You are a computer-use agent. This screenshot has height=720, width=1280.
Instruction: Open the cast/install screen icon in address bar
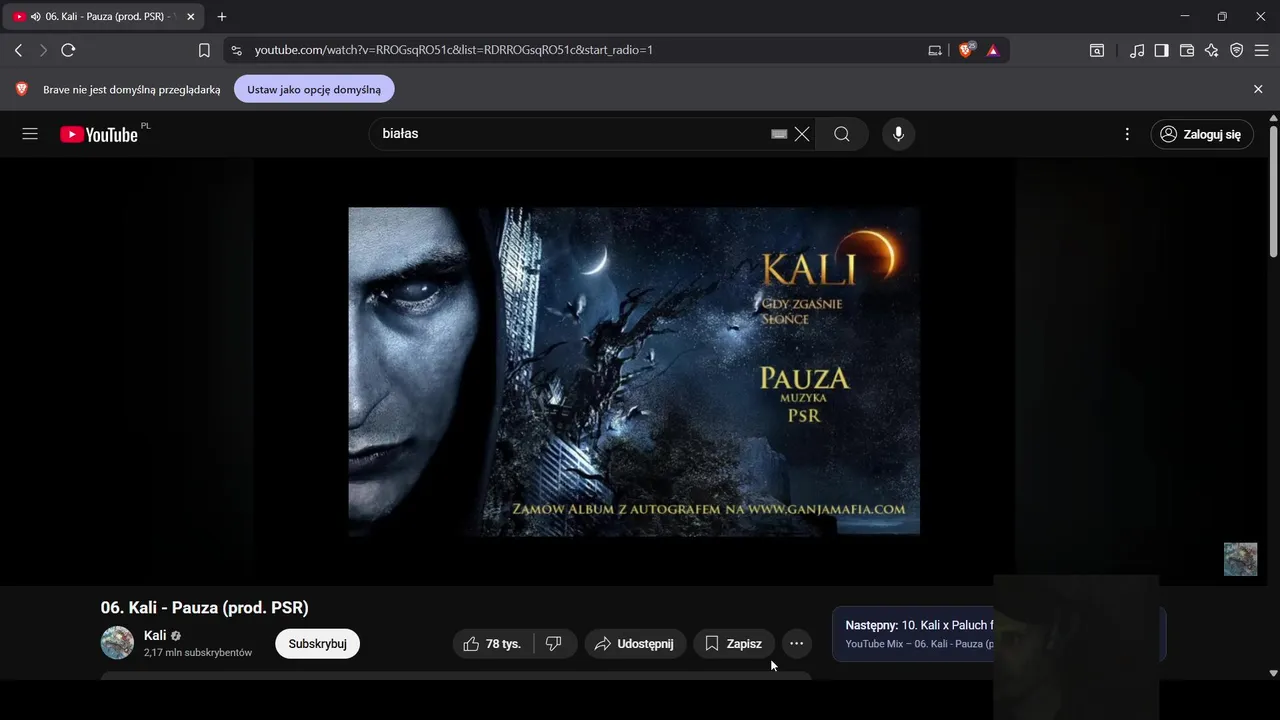935,50
